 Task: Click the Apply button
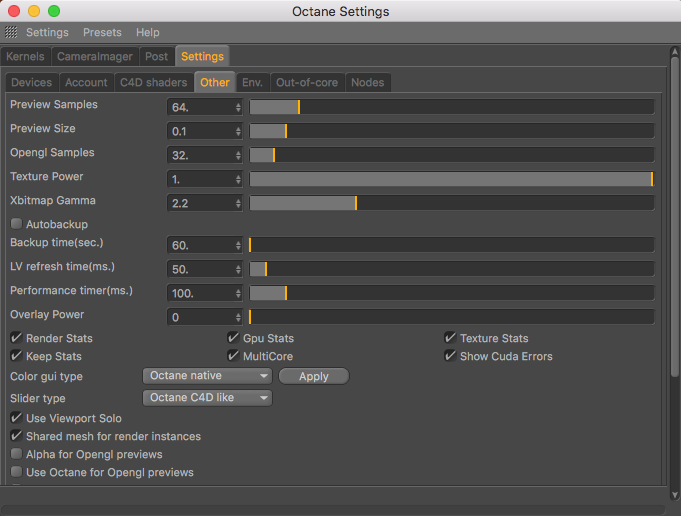click(313, 376)
